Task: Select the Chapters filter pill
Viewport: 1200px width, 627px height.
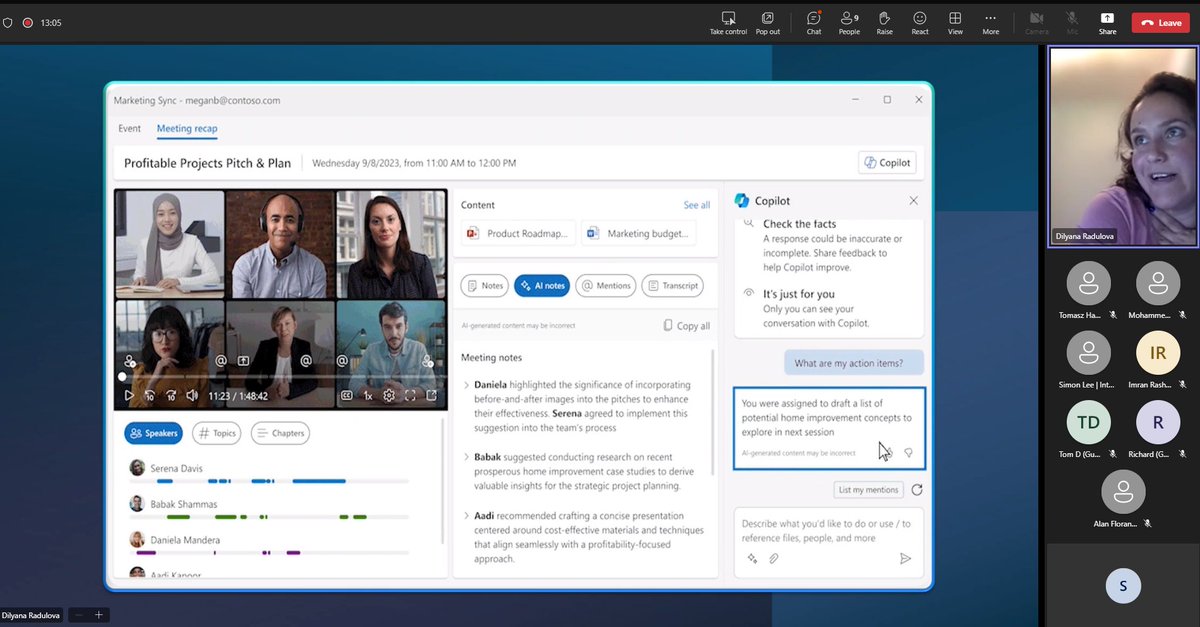Action: point(279,433)
